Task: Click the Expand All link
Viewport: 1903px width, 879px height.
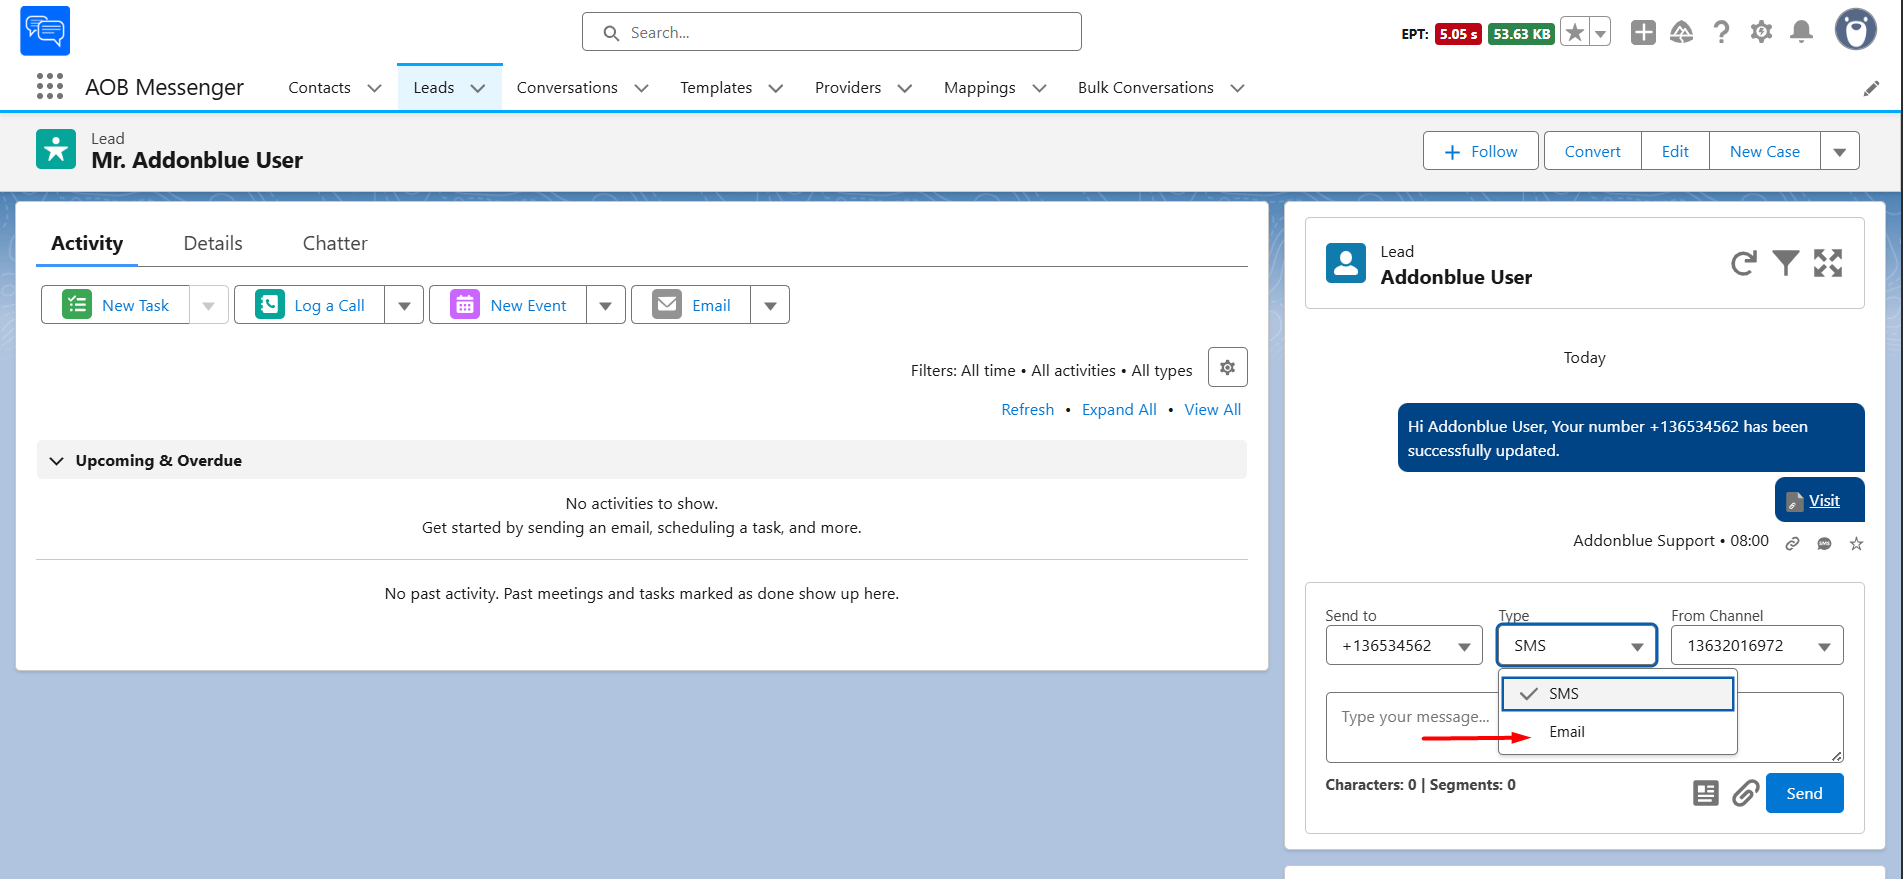Action: point(1119,409)
